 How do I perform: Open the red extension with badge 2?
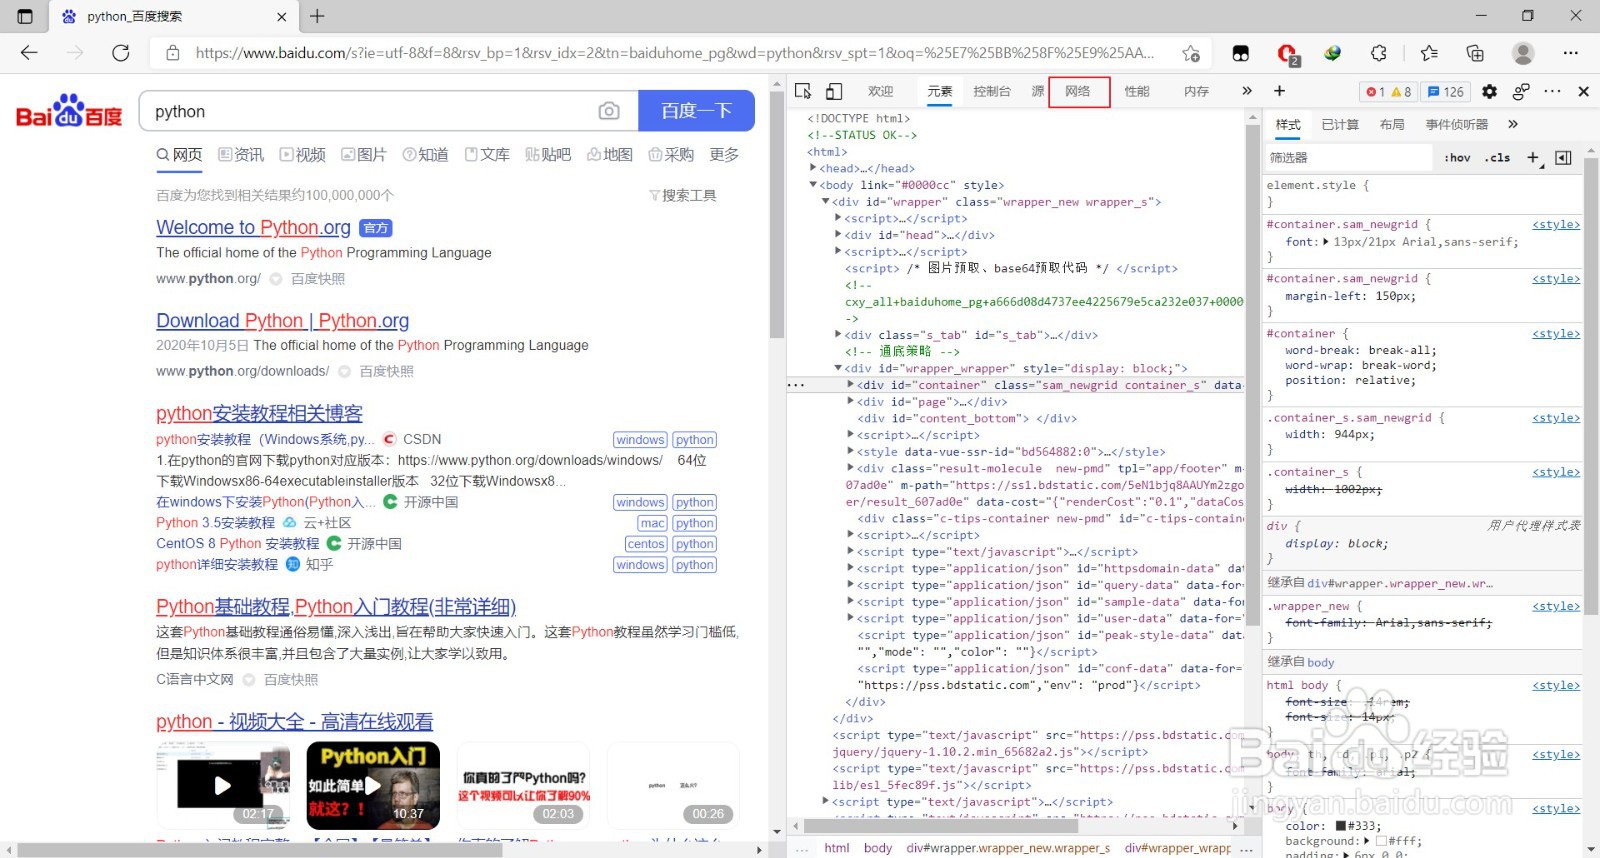pos(1287,53)
